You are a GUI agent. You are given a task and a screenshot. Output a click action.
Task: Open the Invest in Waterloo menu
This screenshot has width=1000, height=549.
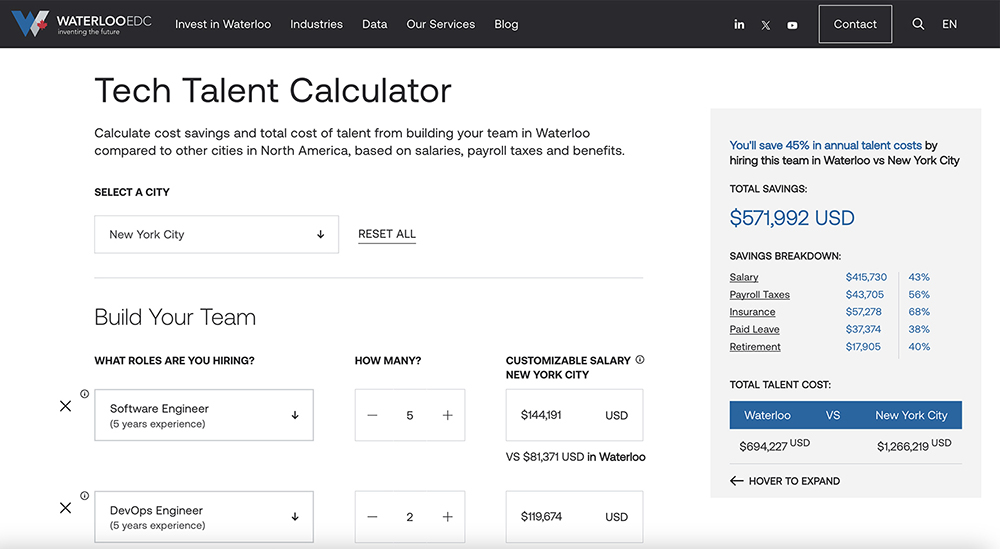(x=223, y=24)
